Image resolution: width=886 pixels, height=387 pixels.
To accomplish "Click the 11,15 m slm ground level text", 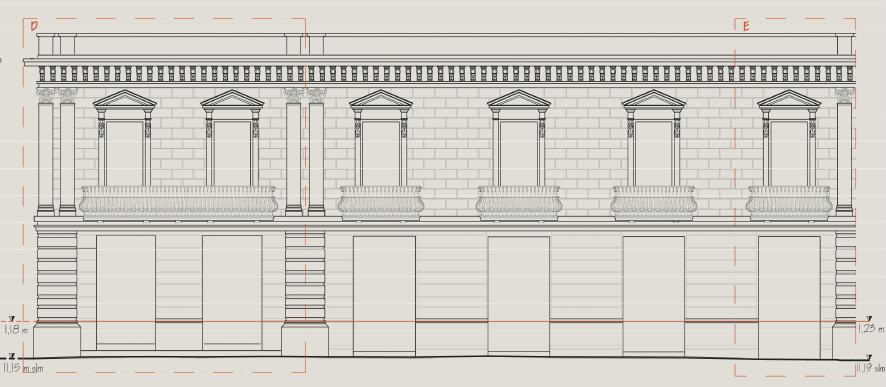I will point(23,368).
